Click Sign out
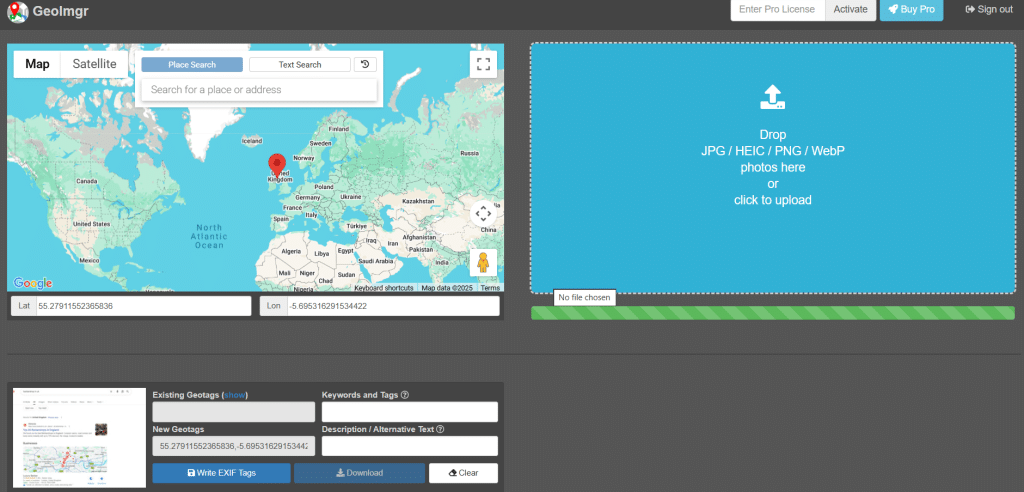Screen dimensions: 1024x492 [x=988, y=10]
